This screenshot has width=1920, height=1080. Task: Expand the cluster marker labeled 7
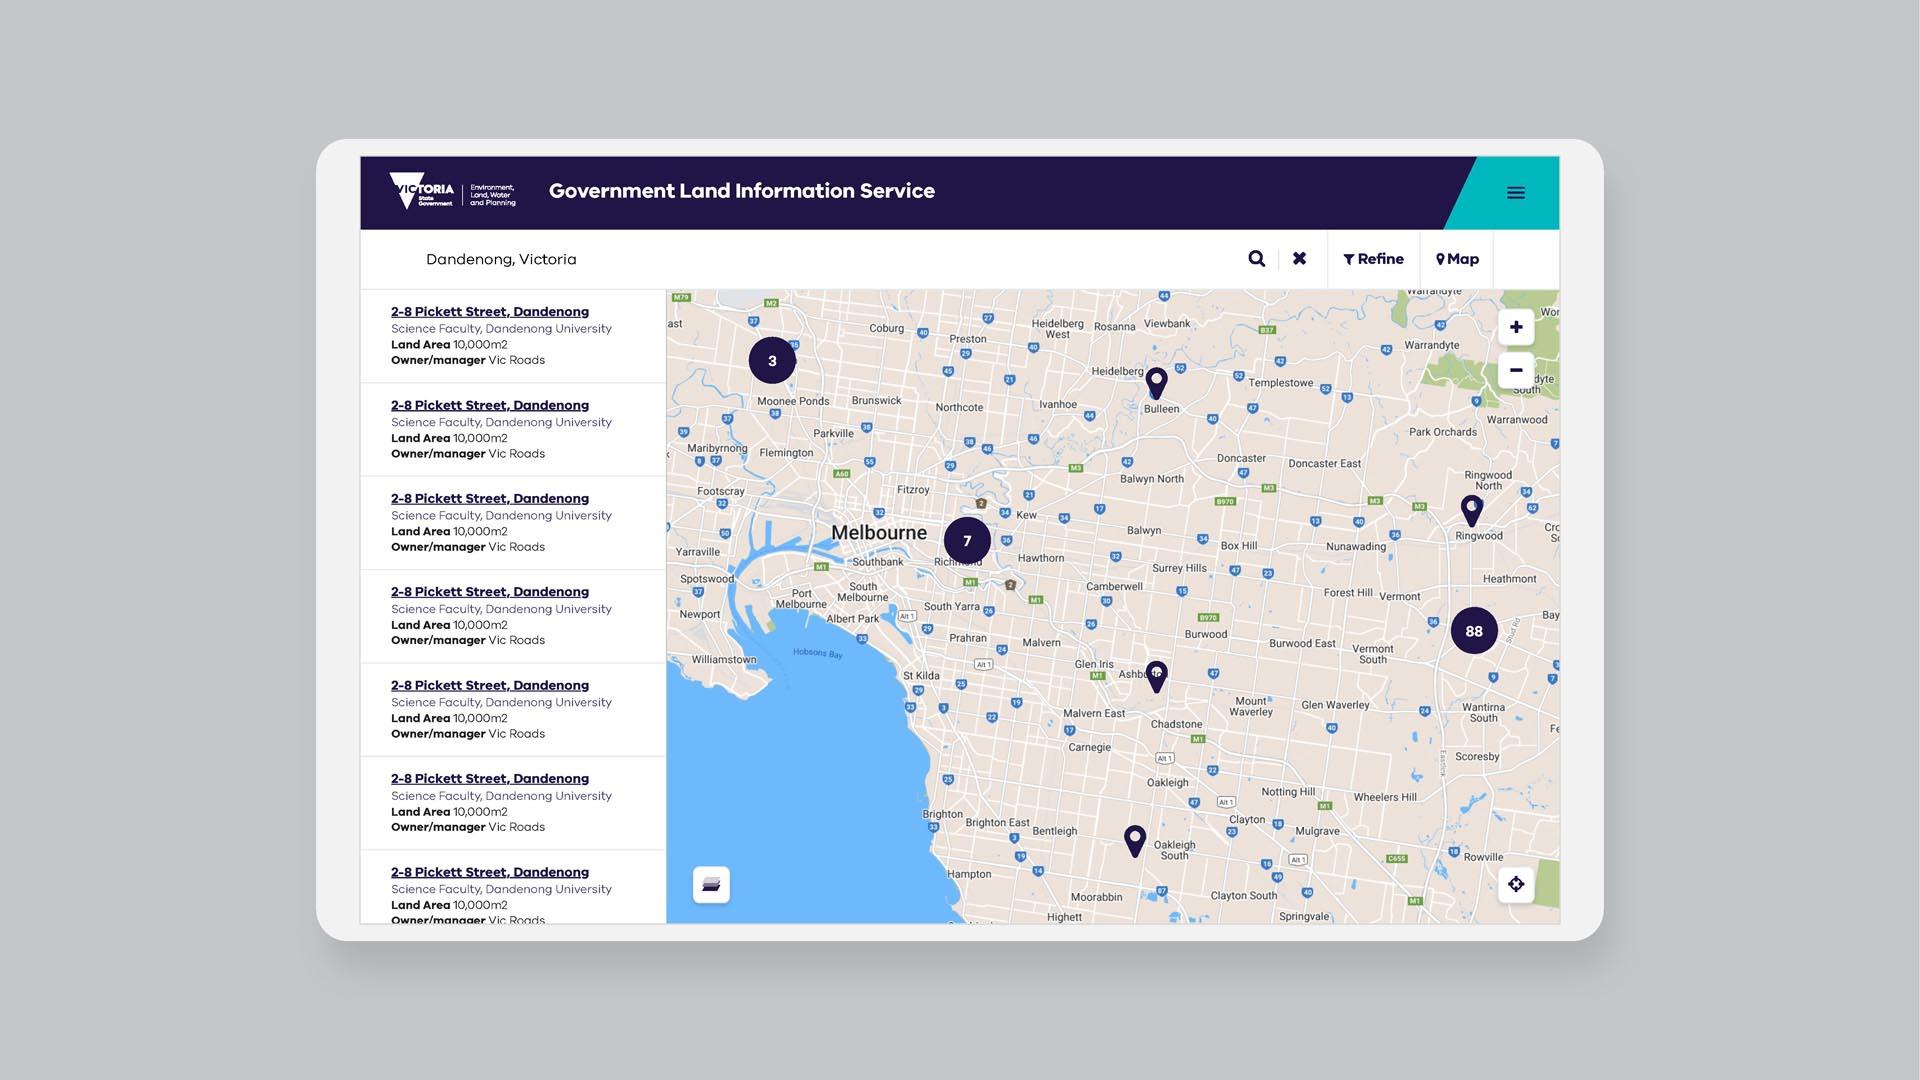[967, 541]
